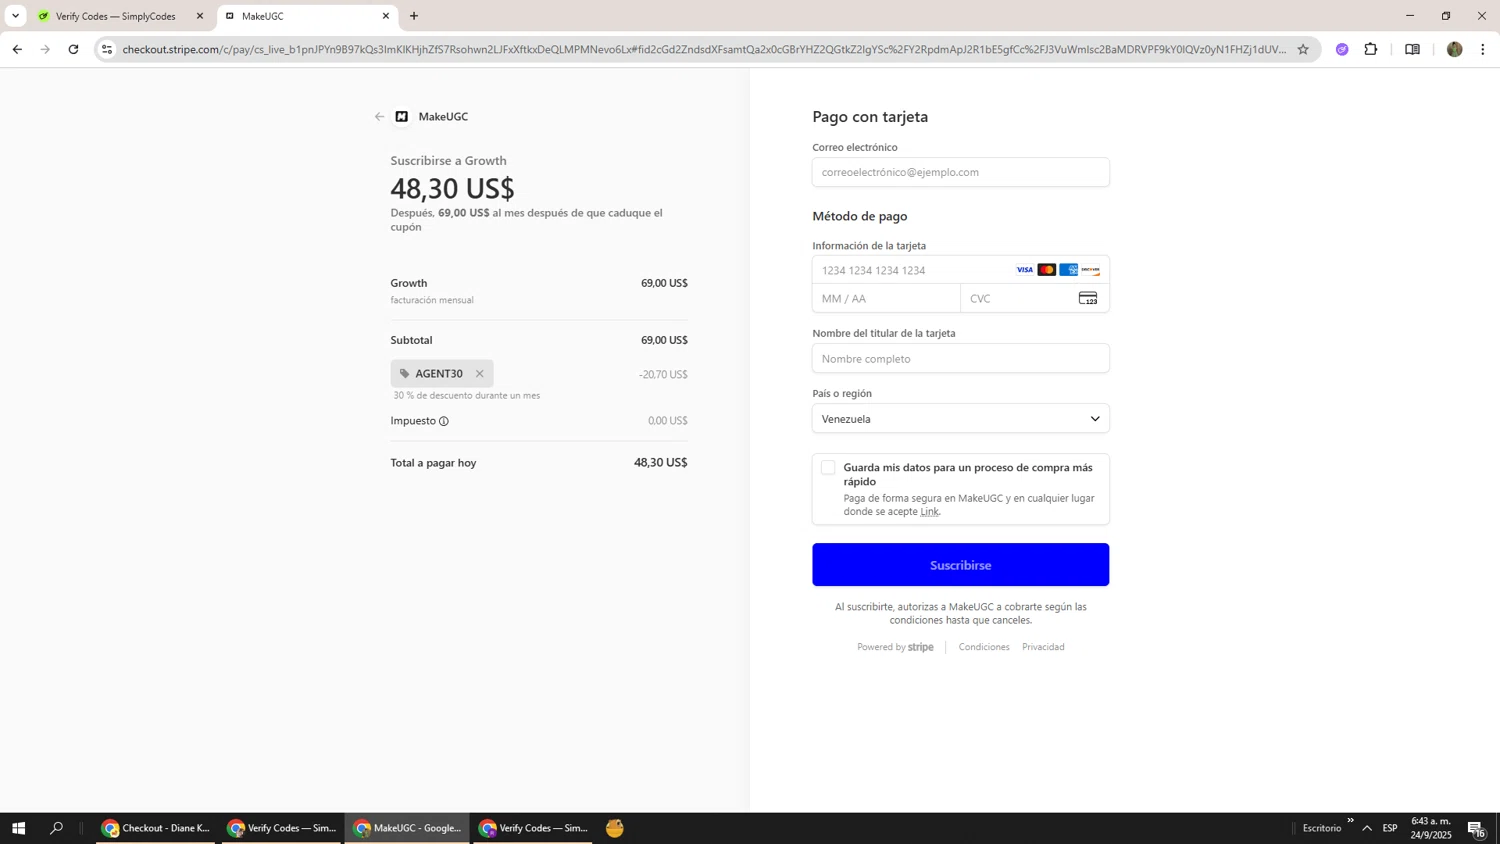The width and height of the screenshot is (1500, 844).
Task: Go back using the arrow beside MakeUGC
Action: tap(379, 117)
